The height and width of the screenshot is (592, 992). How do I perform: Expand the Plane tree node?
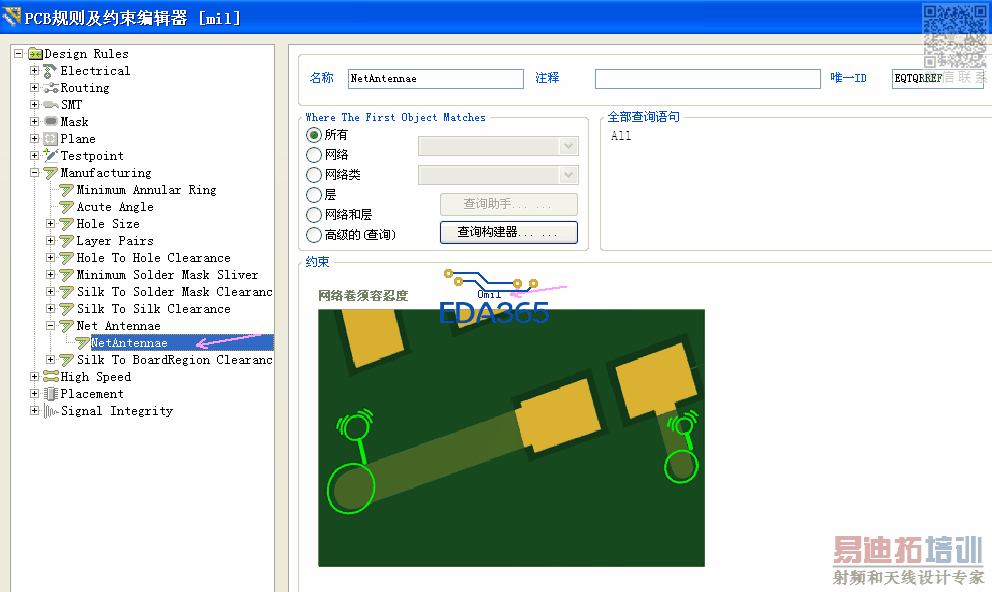(35, 139)
